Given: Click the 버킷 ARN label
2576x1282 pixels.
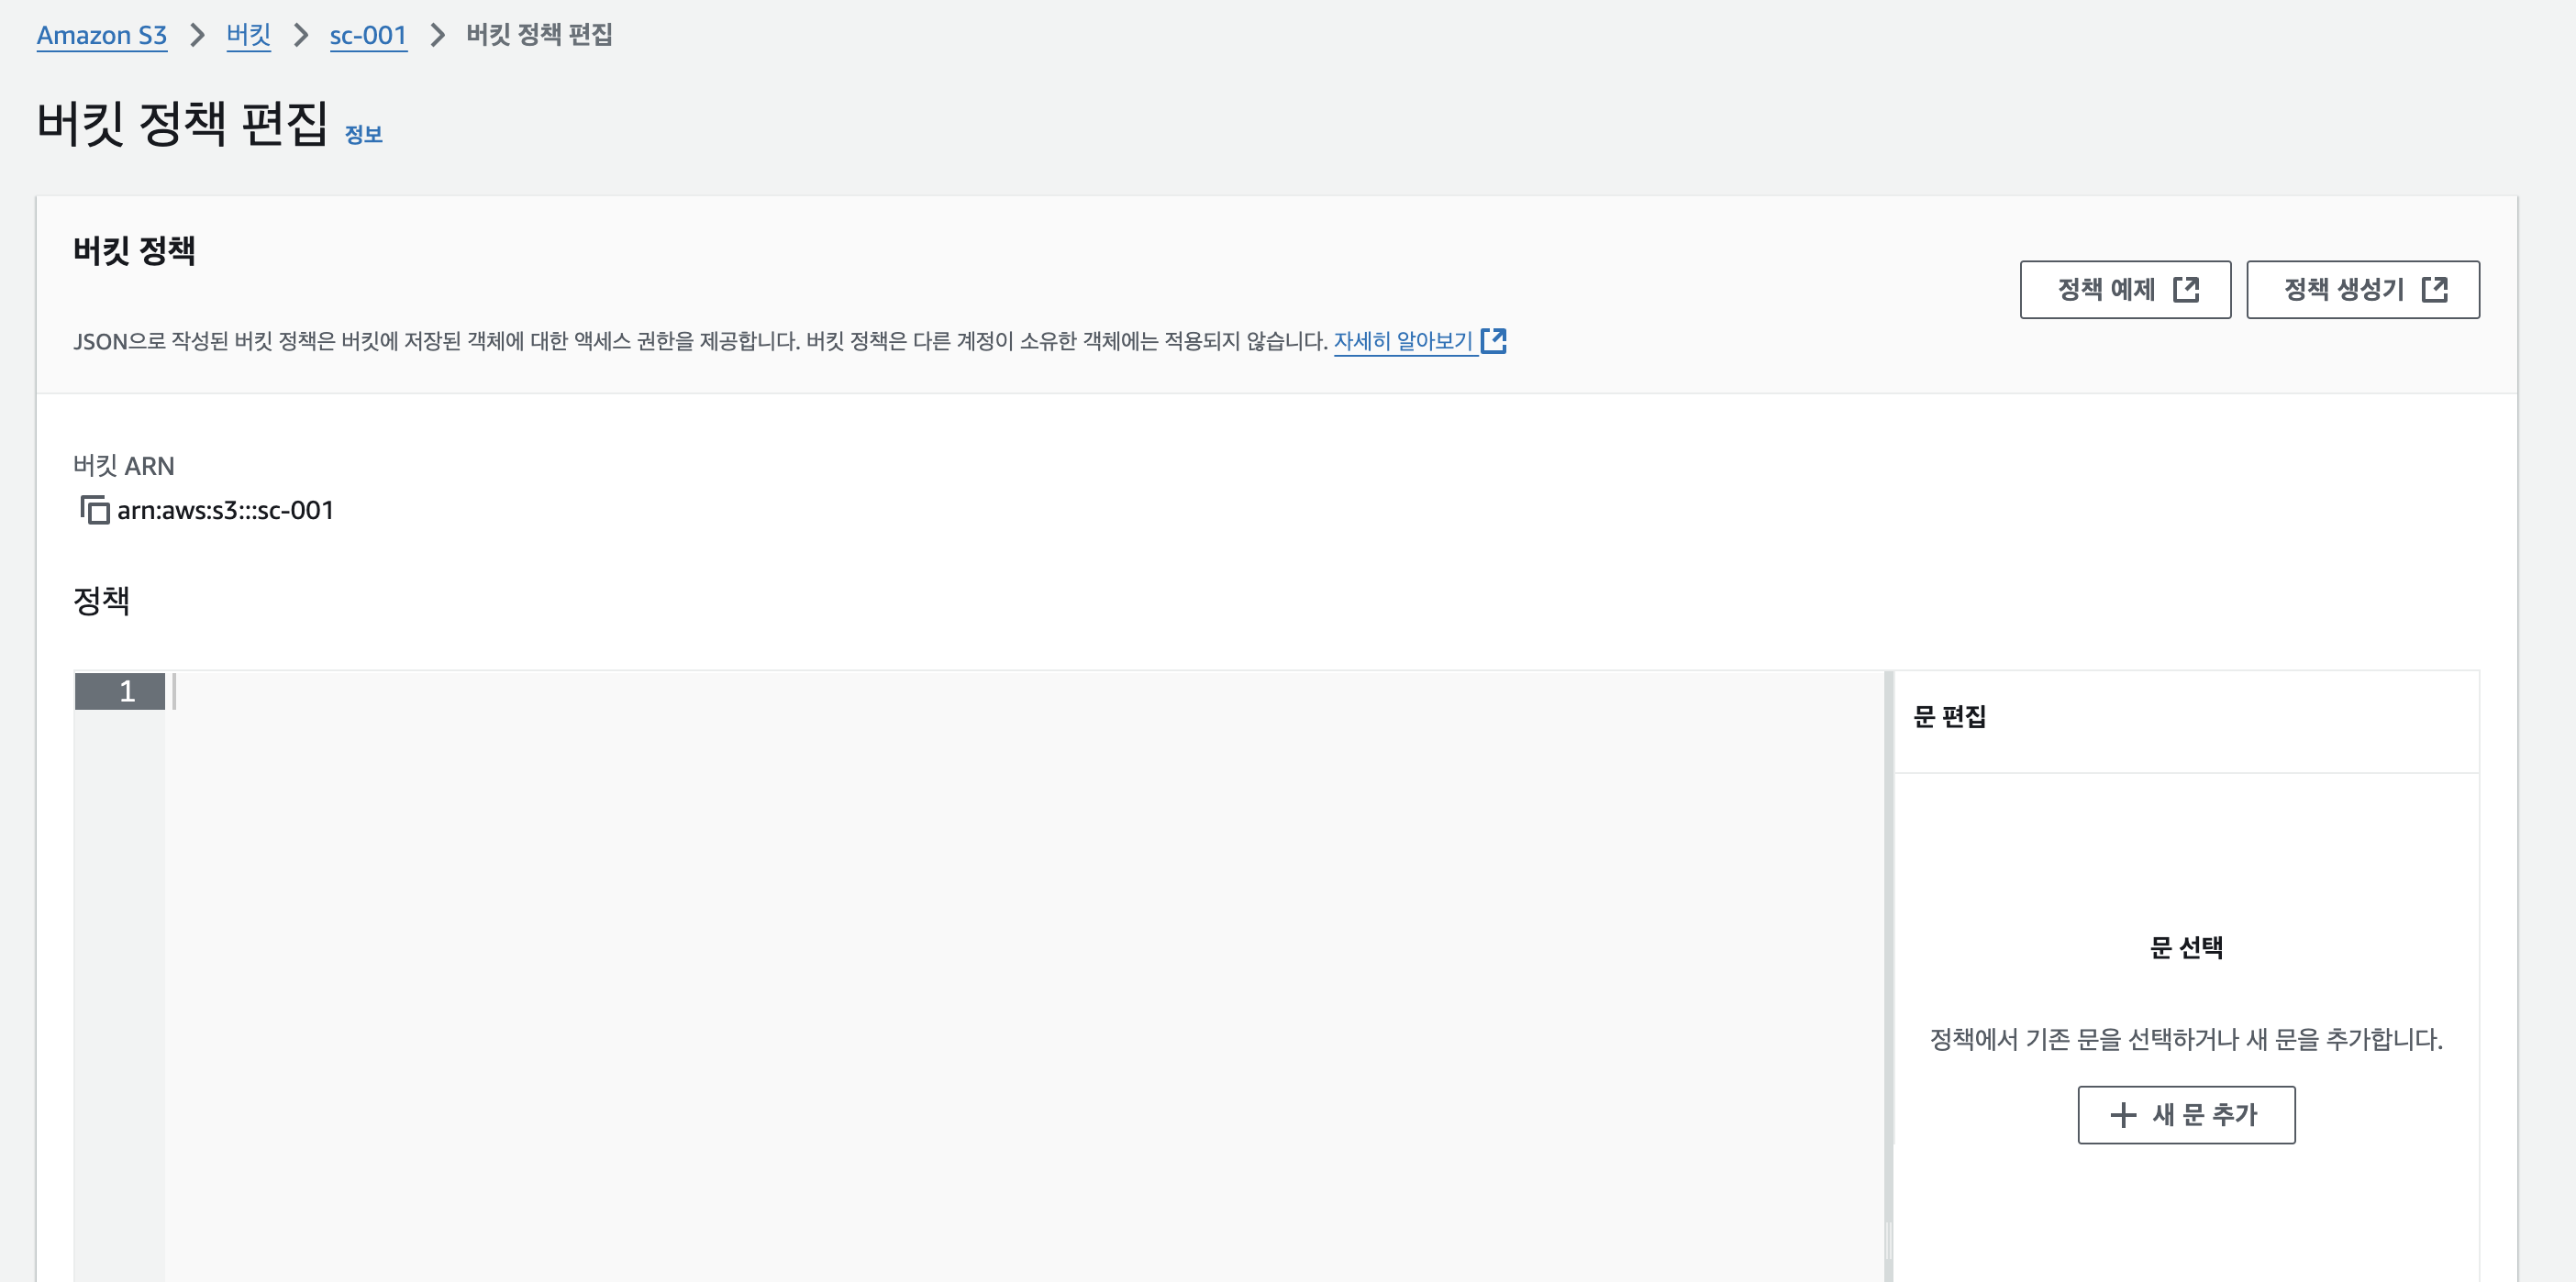Looking at the screenshot, I should [124, 465].
